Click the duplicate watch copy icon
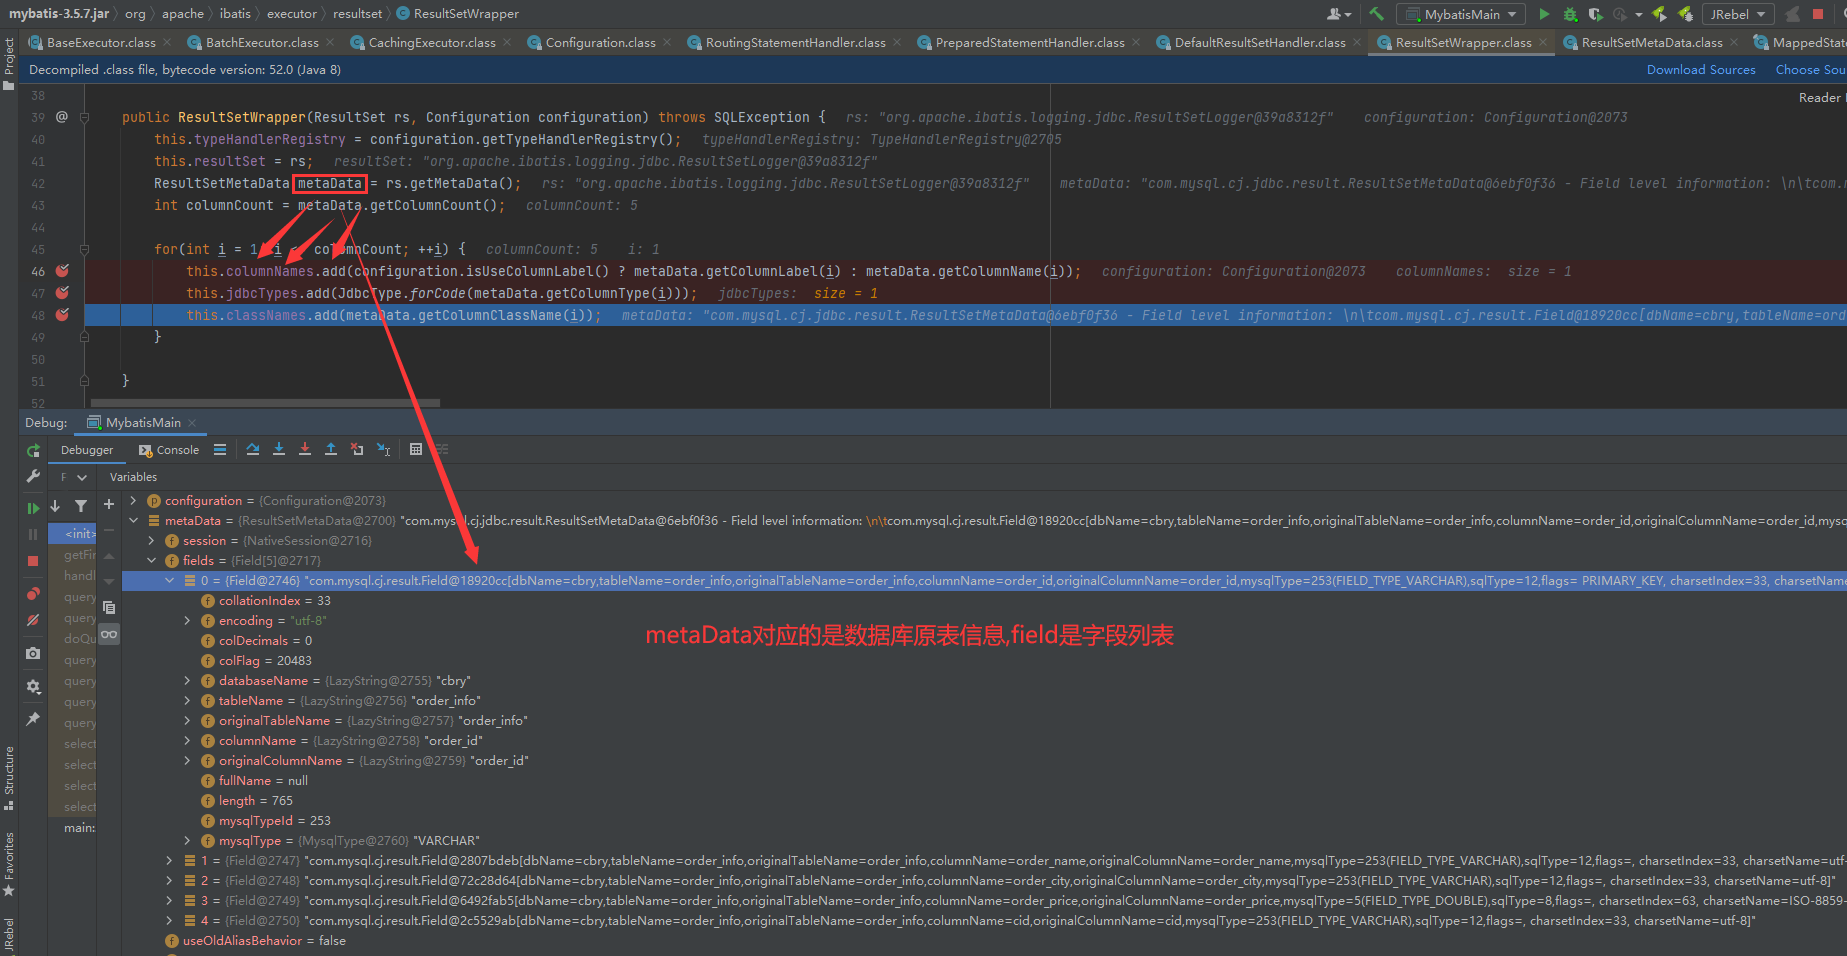The width and height of the screenshot is (1847, 956). pos(109,607)
